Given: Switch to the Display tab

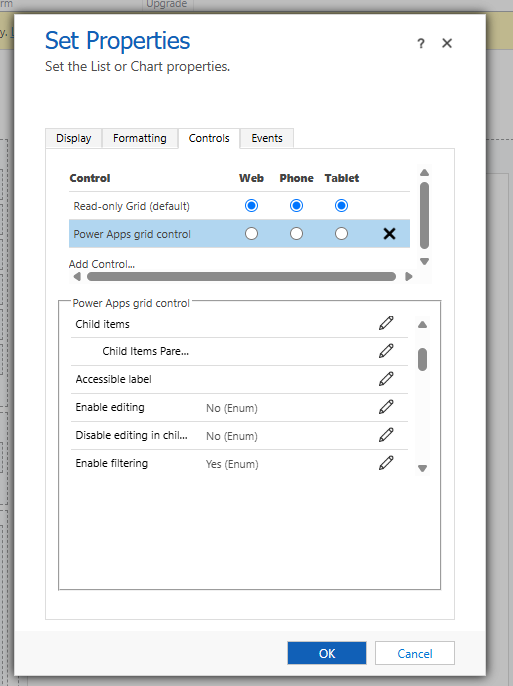Looking at the screenshot, I should click(x=73, y=138).
